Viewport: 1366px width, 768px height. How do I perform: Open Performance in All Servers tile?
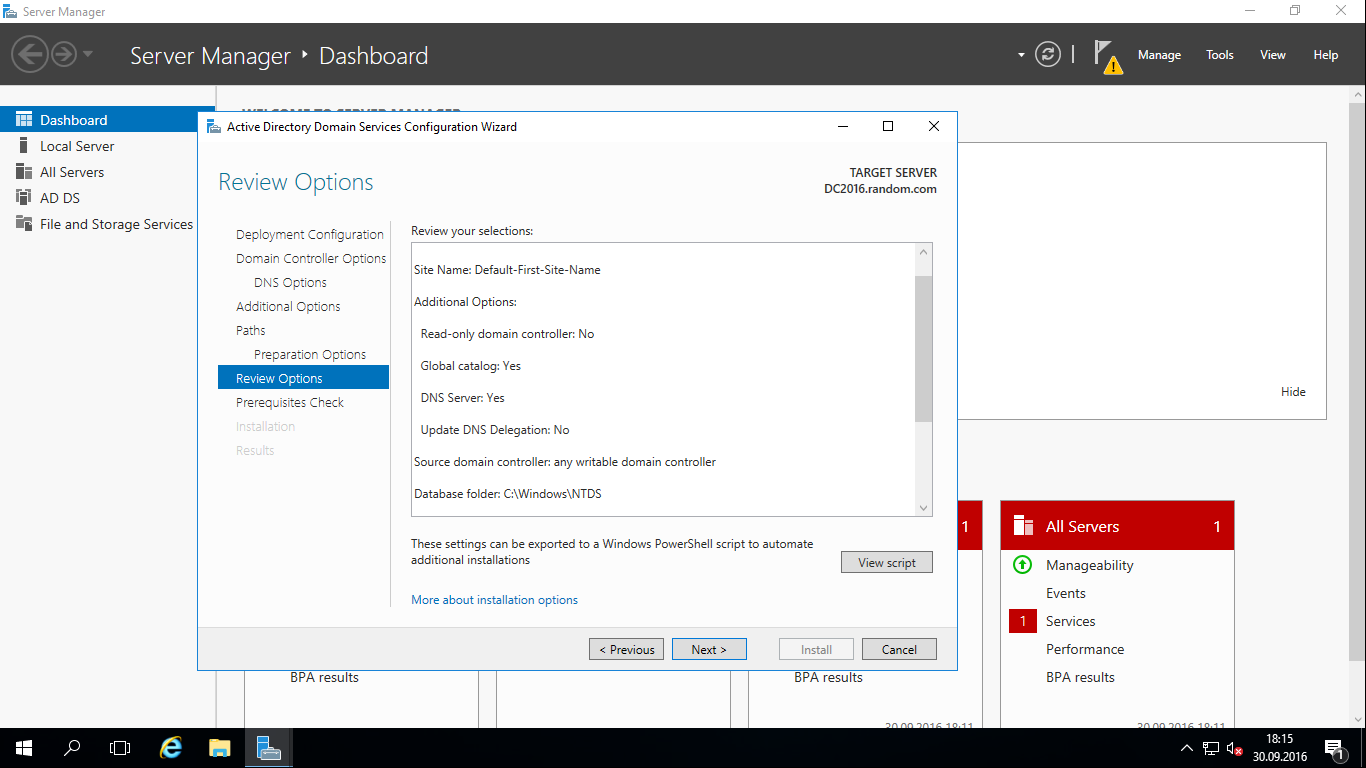click(x=1085, y=649)
